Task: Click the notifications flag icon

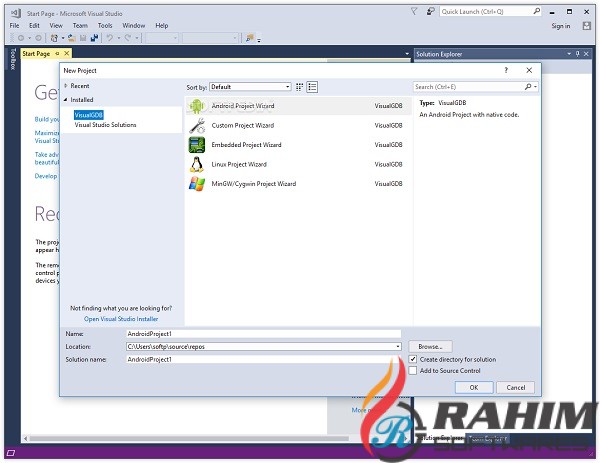Action: pos(414,12)
